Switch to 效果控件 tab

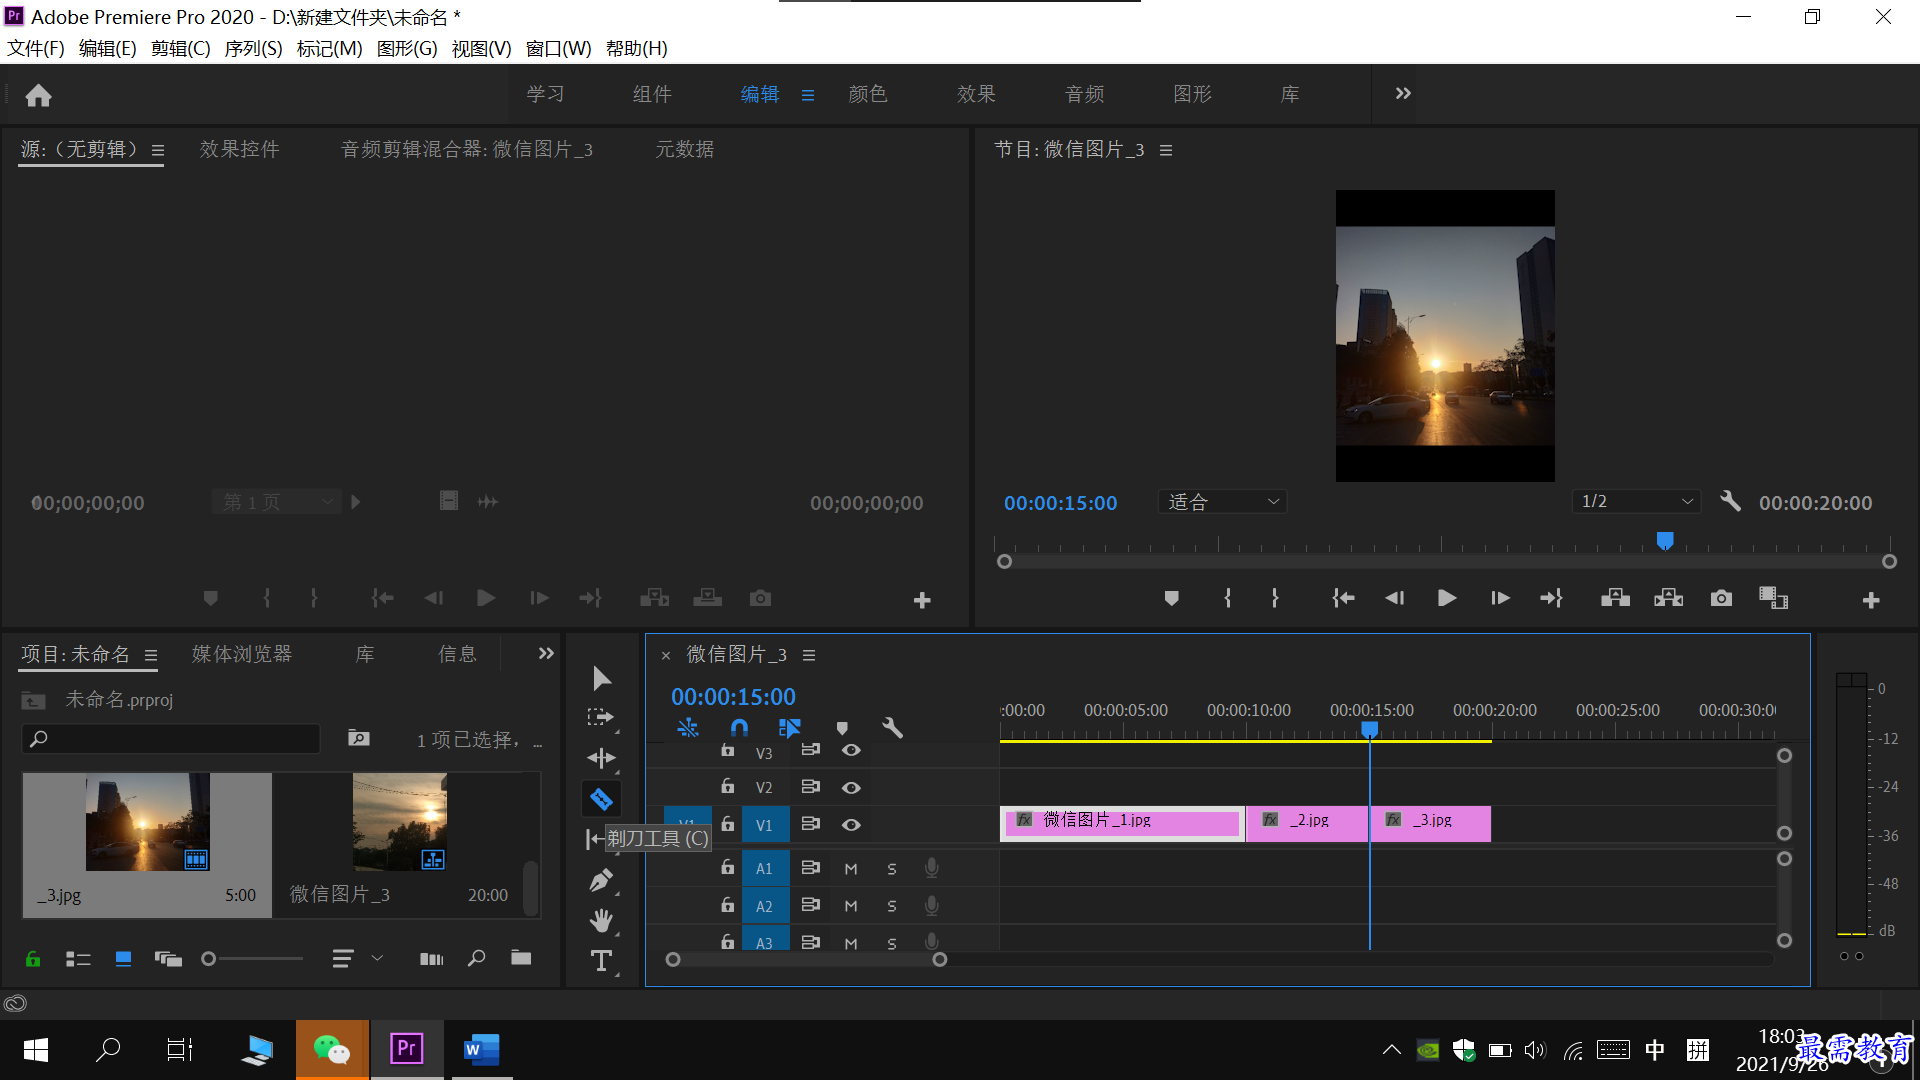[239, 149]
